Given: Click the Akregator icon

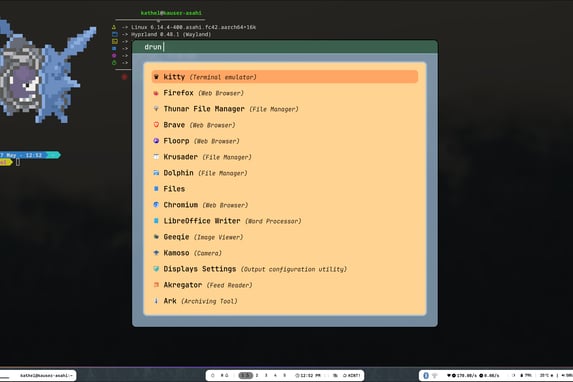Looking at the screenshot, I should 156,285.
